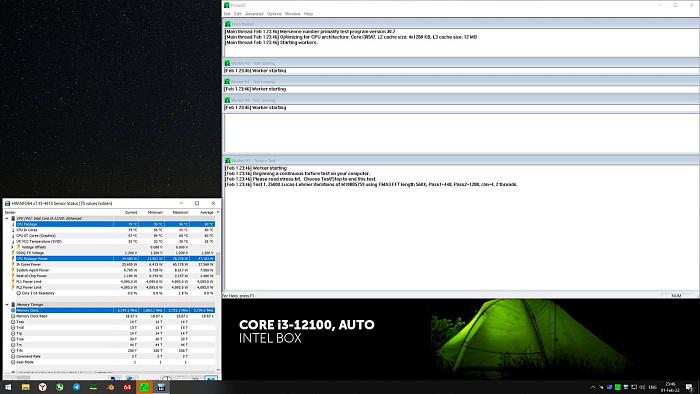The height and width of the screenshot is (394, 700).
Task: Click the Current column header in HWiNFO
Action: coord(126,212)
